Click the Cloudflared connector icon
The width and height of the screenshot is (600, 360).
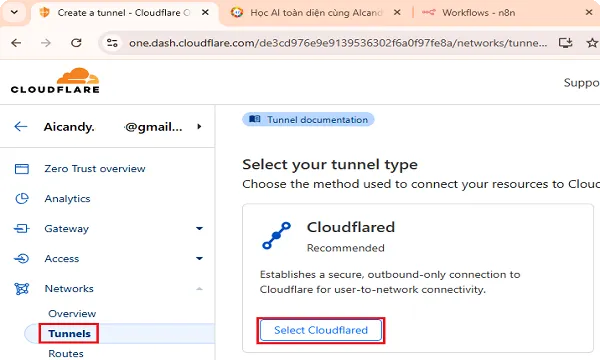pyautogui.click(x=276, y=236)
